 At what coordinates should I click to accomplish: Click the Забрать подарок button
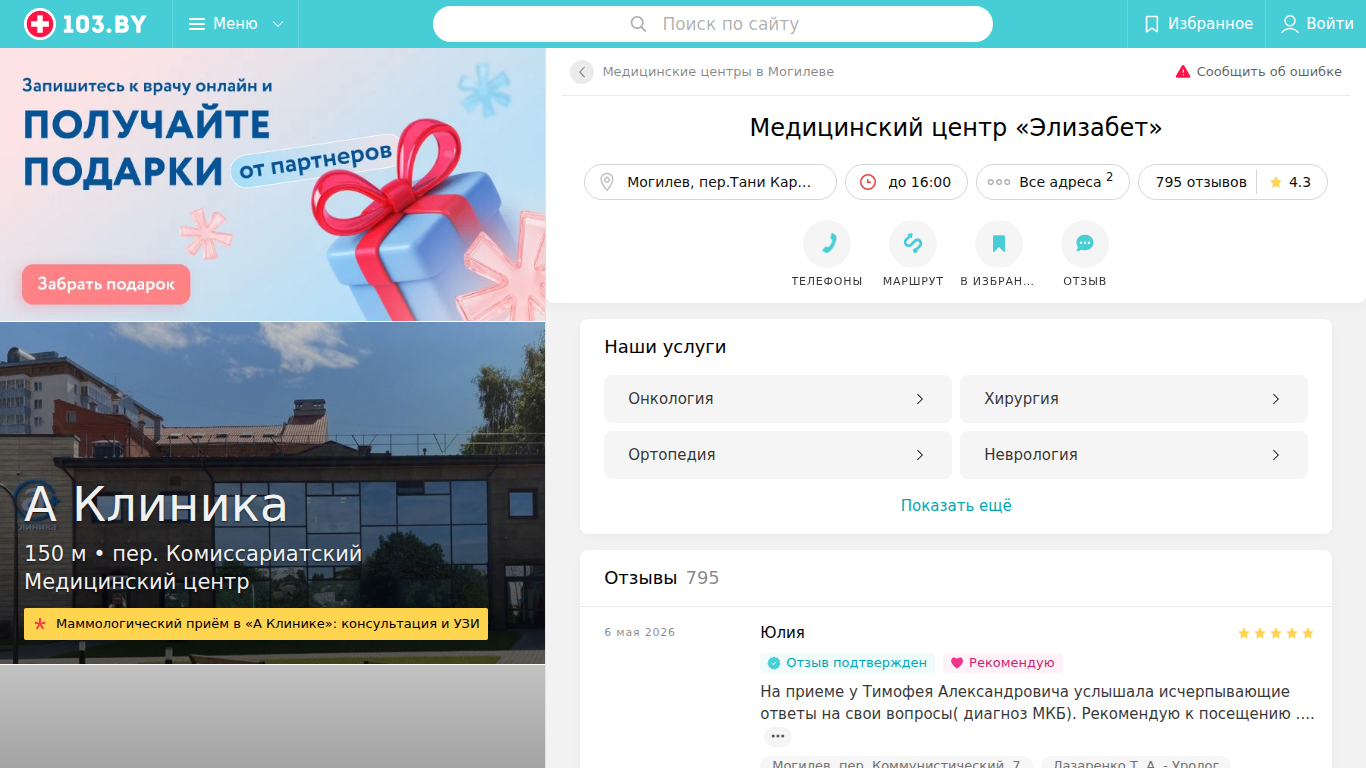[x=106, y=284]
